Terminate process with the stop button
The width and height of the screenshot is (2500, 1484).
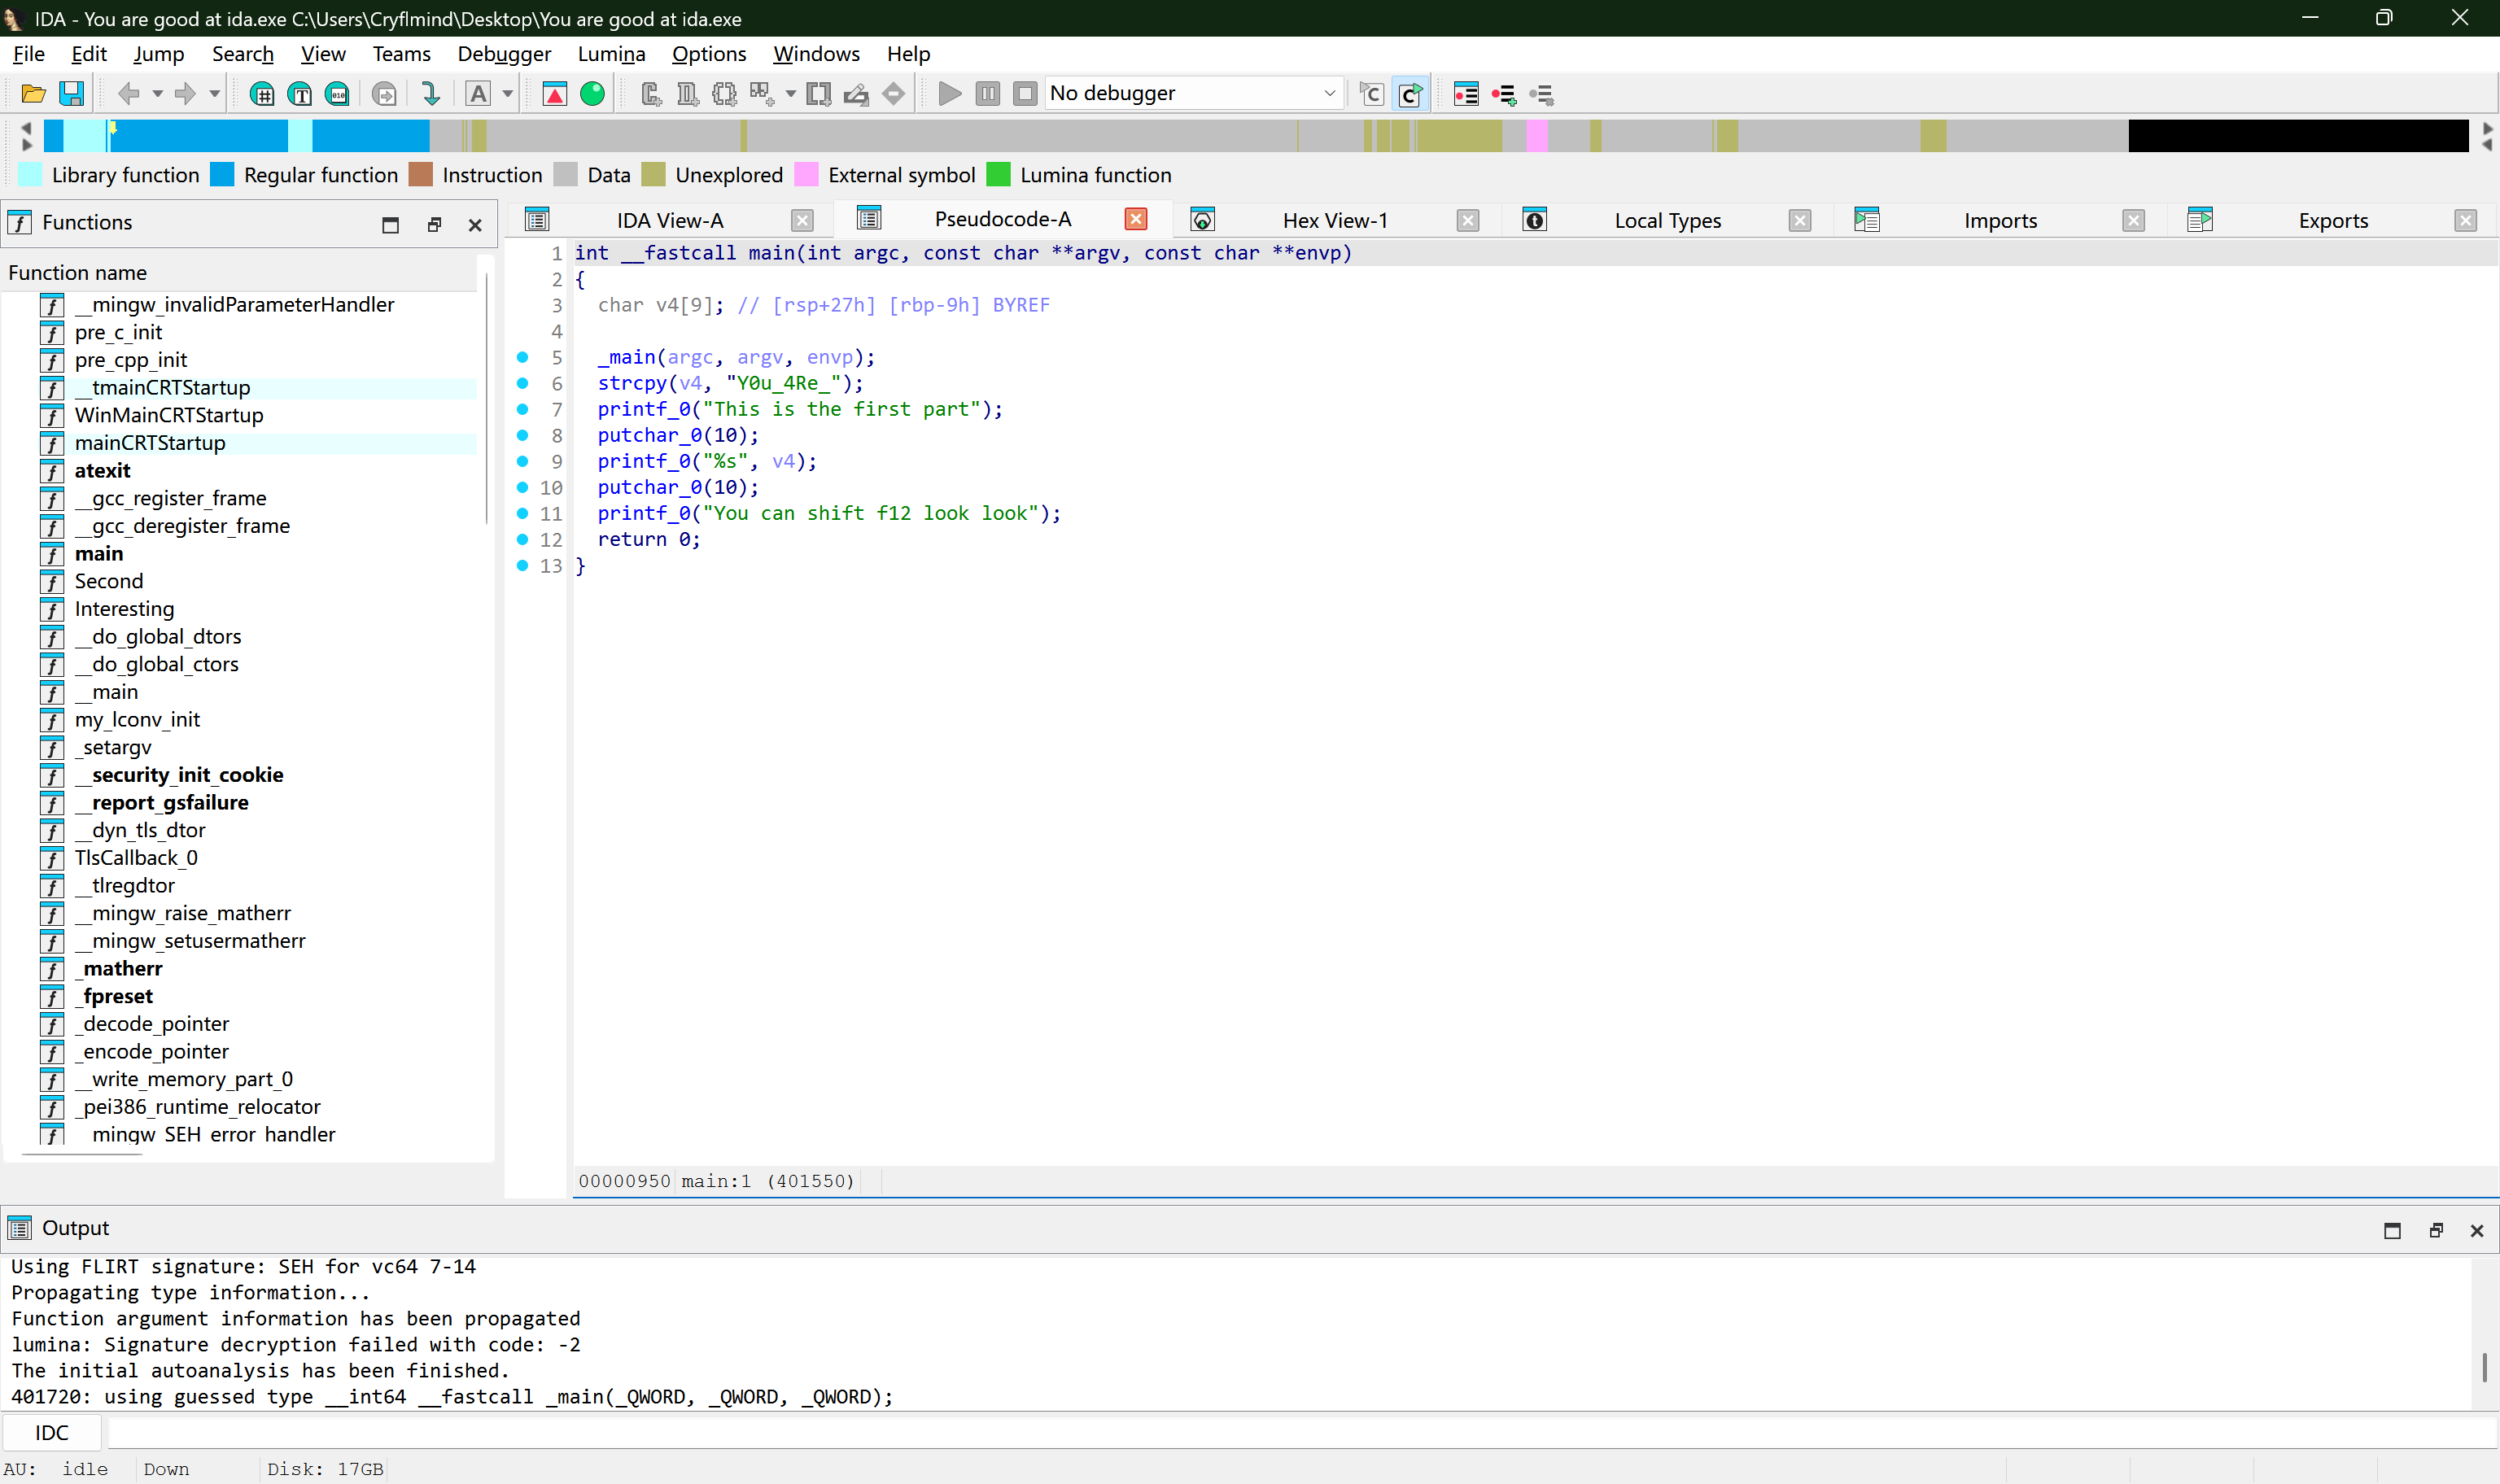tap(1025, 94)
